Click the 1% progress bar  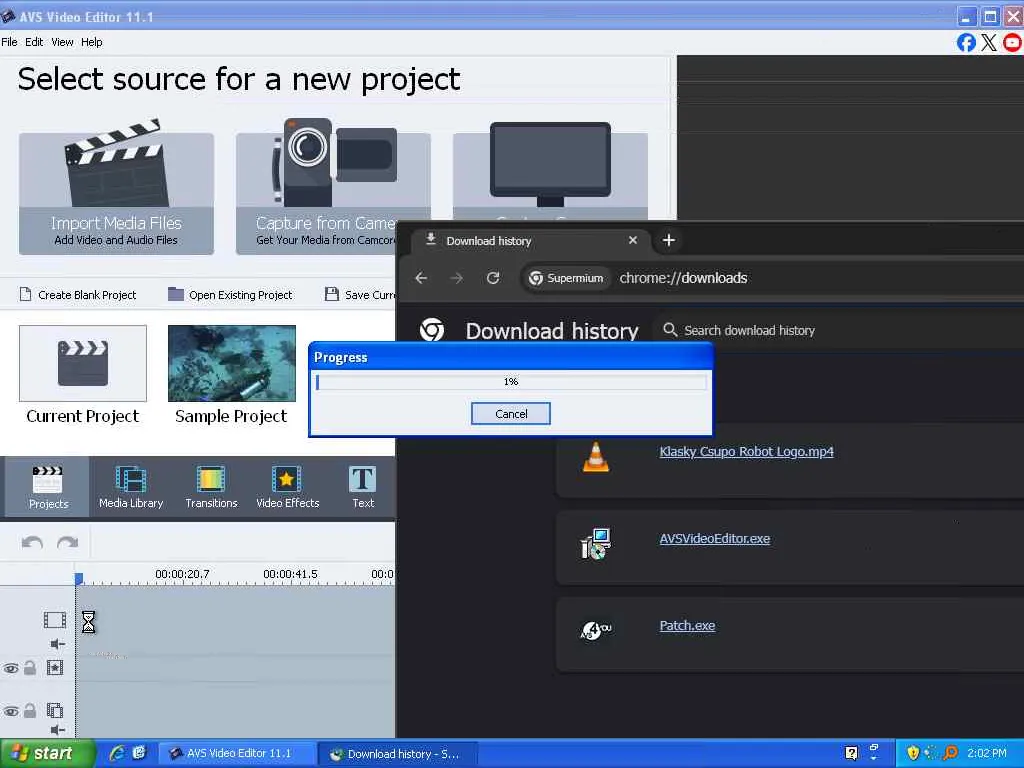pos(511,381)
